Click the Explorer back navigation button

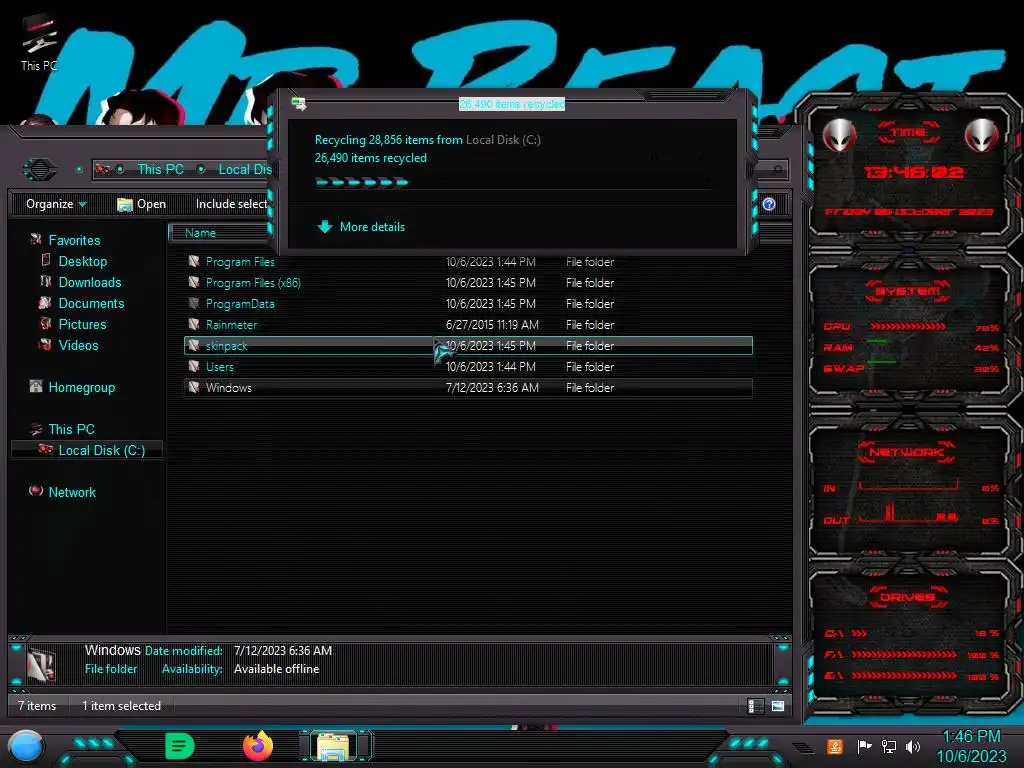40,170
